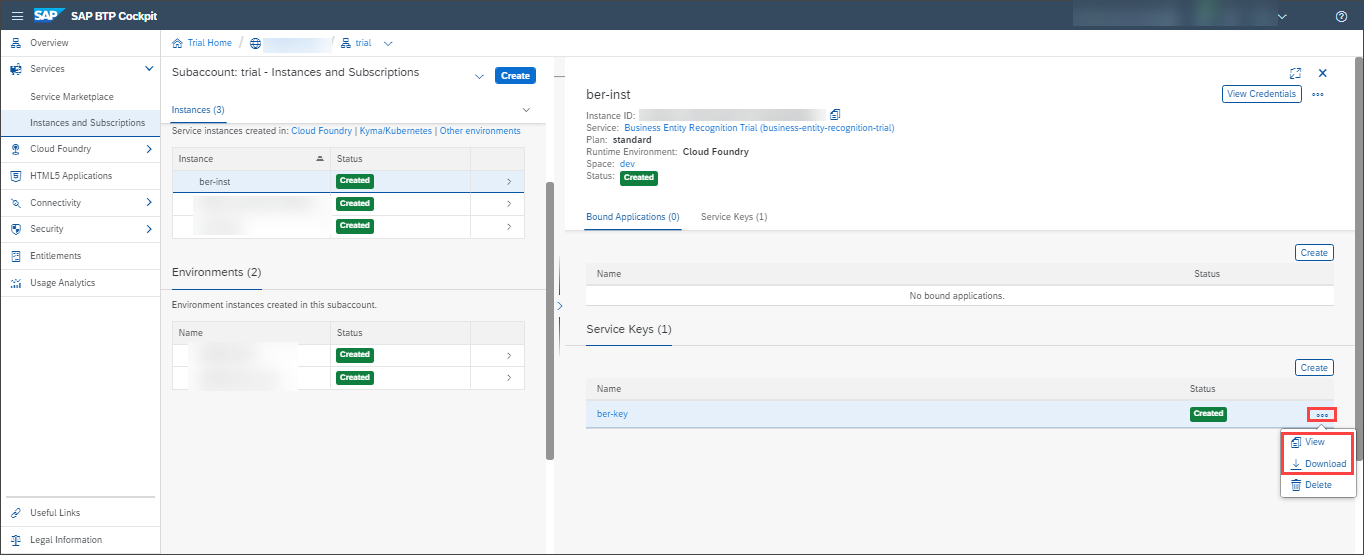
Task: Click View Credentials button
Action: (x=1262, y=94)
